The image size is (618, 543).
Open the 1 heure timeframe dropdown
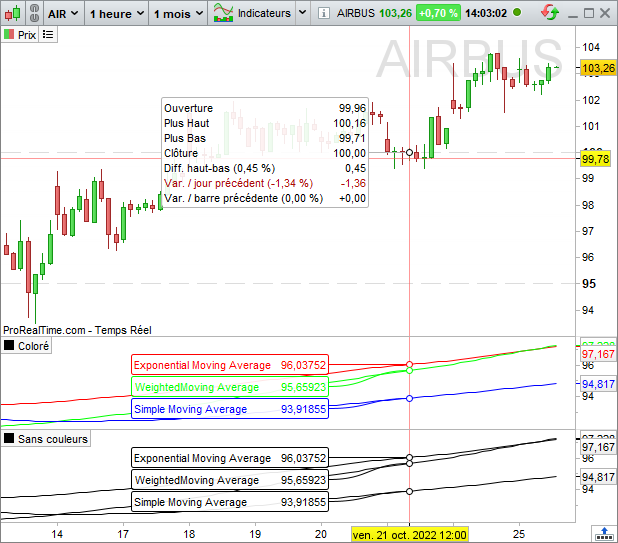point(117,14)
